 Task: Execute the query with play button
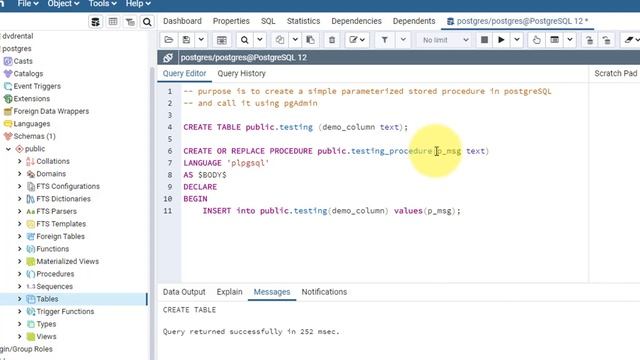point(501,40)
